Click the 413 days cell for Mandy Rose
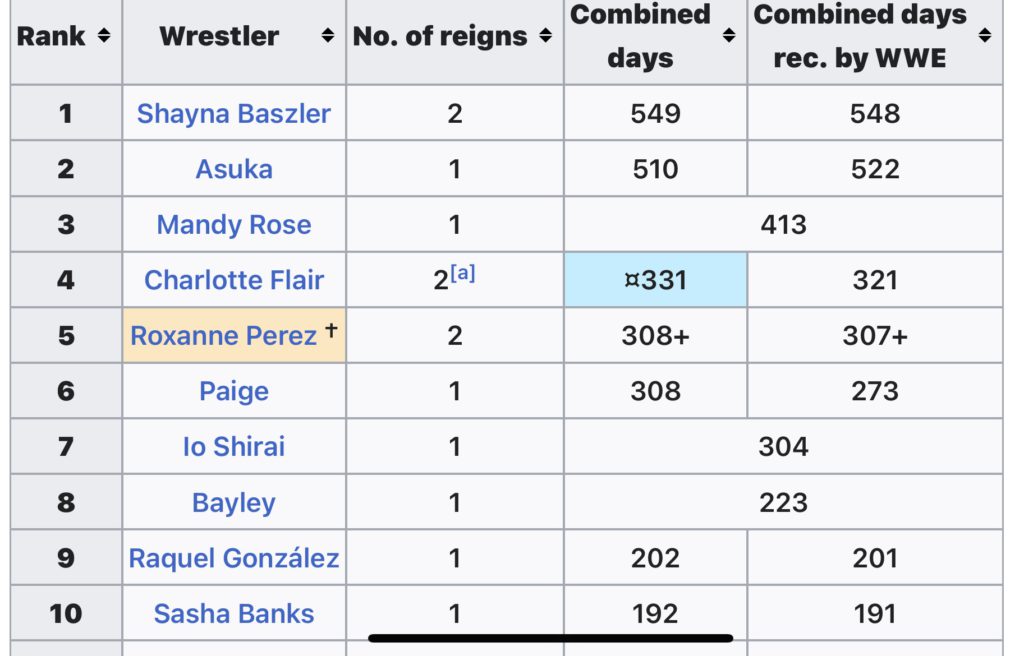1024x656 pixels. [x=783, y=225]
